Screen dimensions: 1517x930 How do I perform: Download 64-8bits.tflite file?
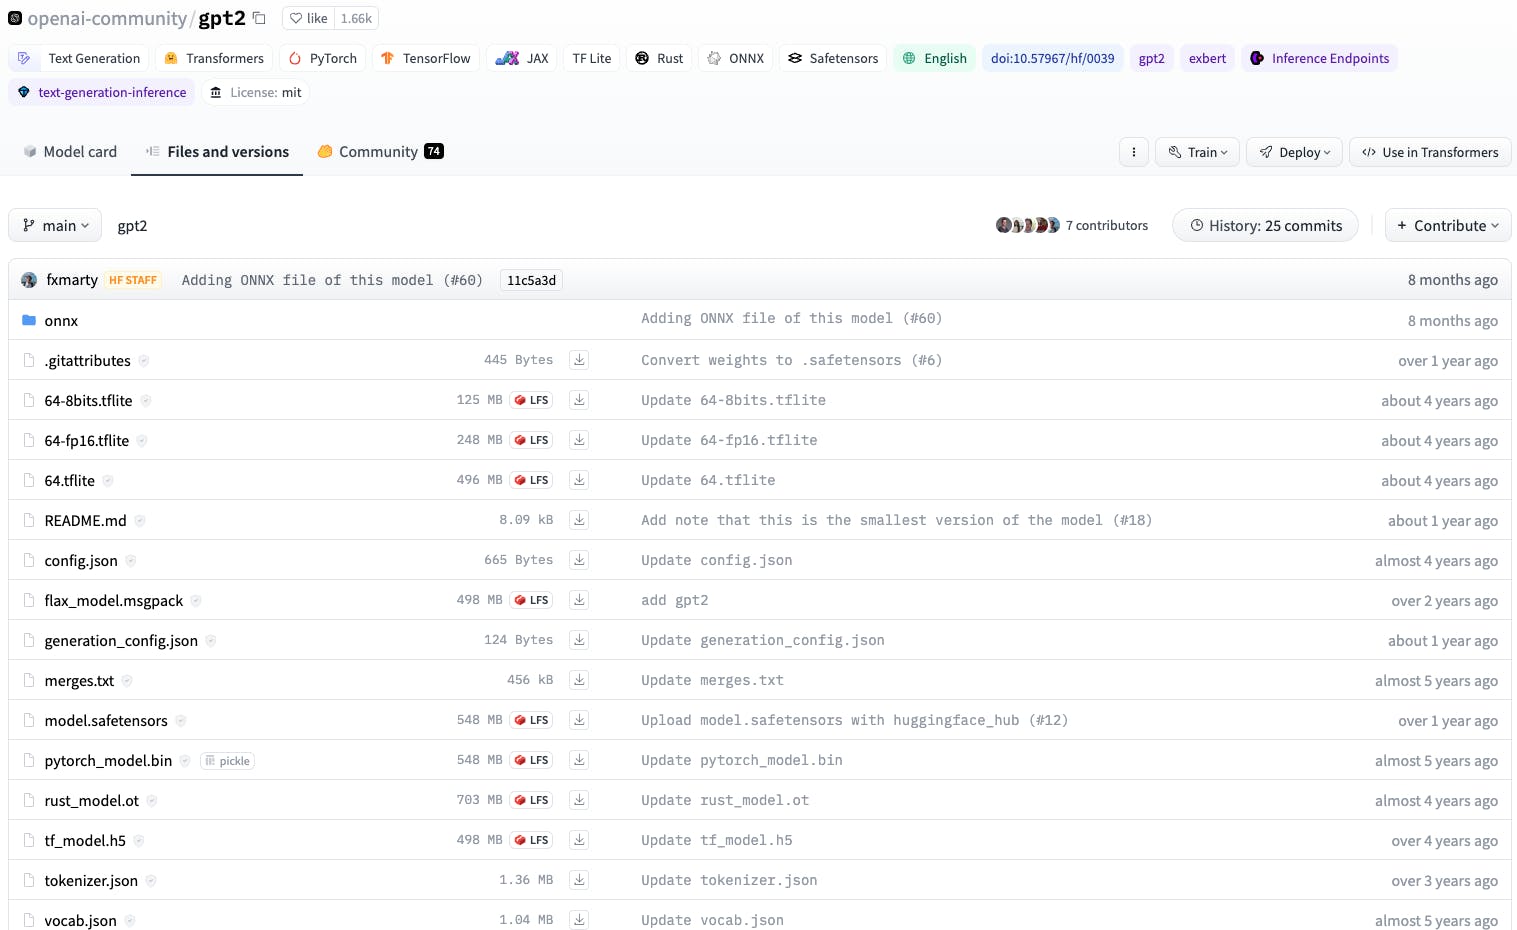click(579, 400)
